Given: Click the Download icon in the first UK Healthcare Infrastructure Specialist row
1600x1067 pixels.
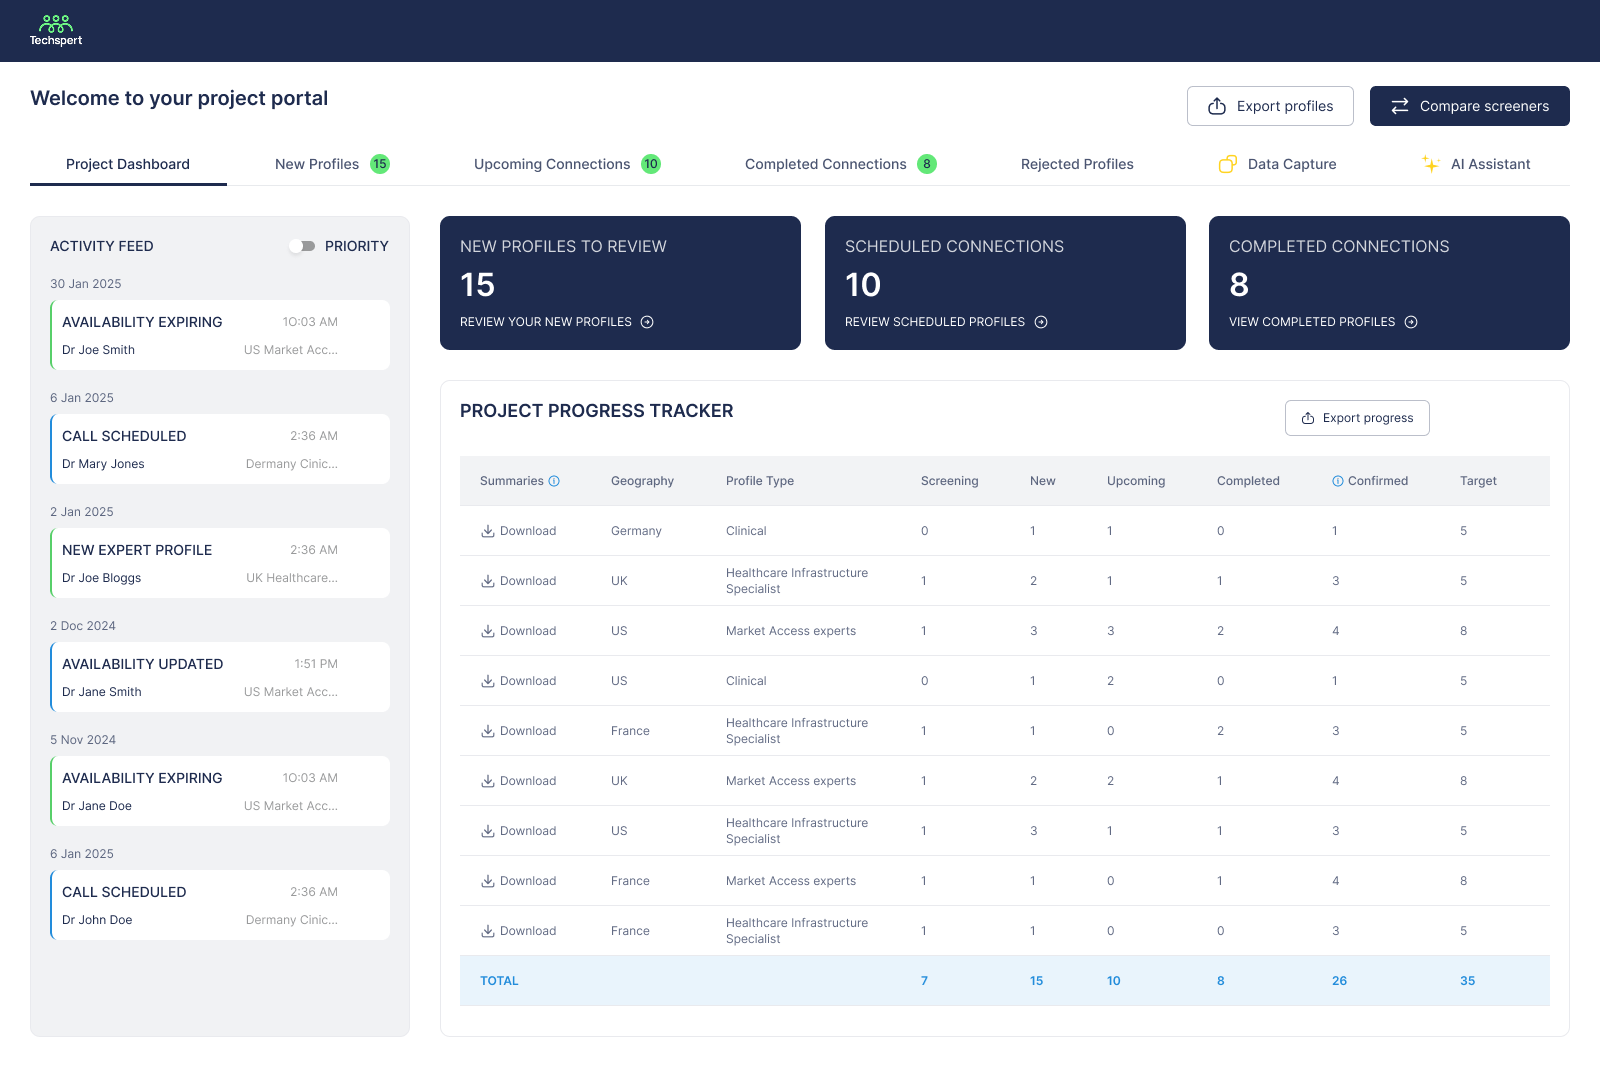Looking at the screenshot, I should (x=488, y=581).
